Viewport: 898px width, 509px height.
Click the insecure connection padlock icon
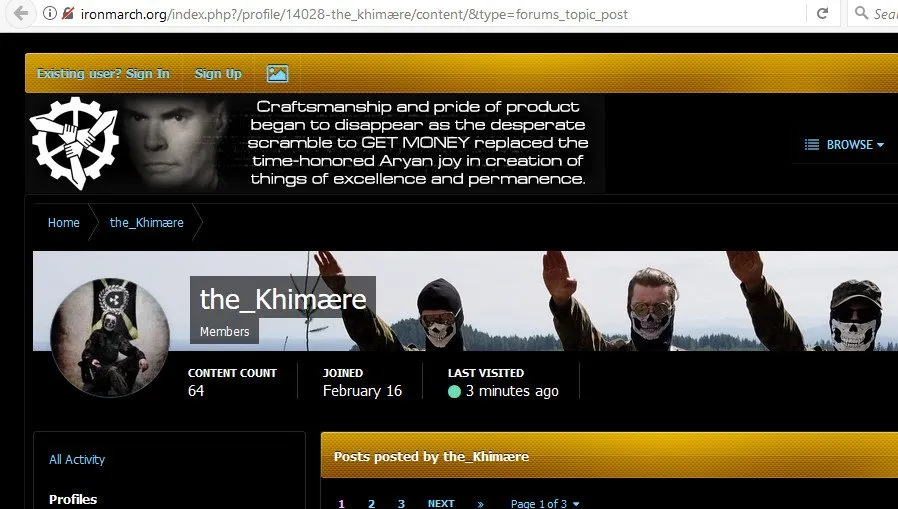(x=68, y=13)
